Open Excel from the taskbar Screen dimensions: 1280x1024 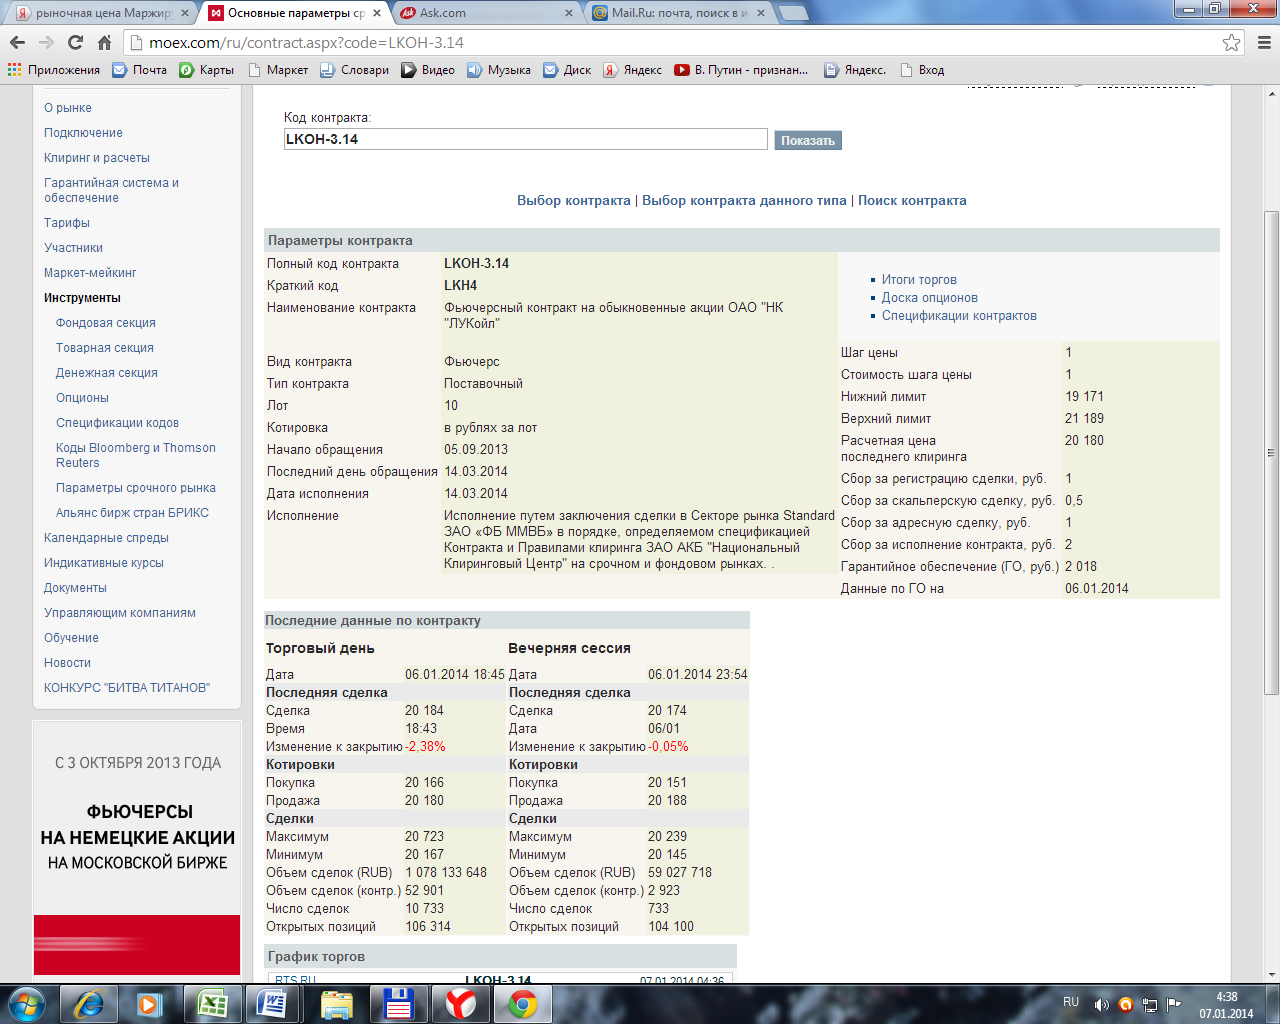click(x=212, y=1004)
